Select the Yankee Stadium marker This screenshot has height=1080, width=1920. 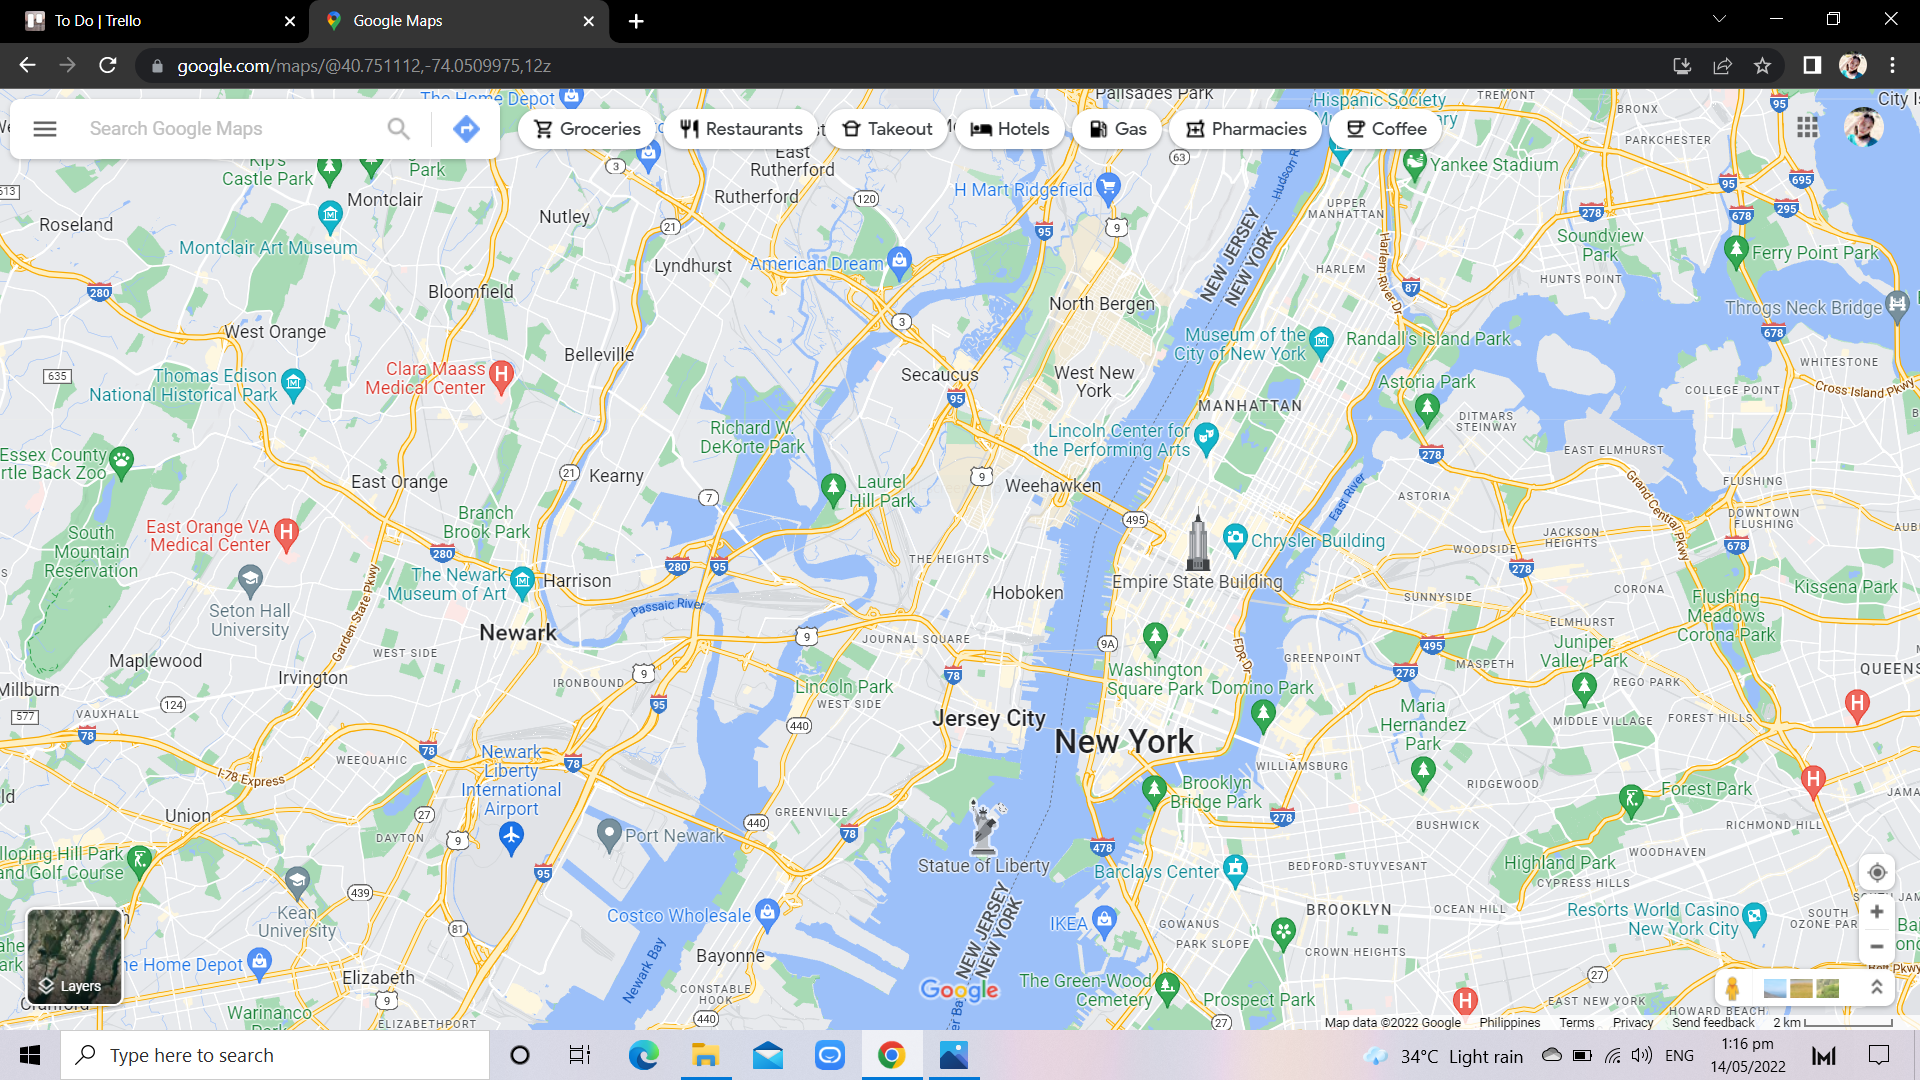(1414, 163)
